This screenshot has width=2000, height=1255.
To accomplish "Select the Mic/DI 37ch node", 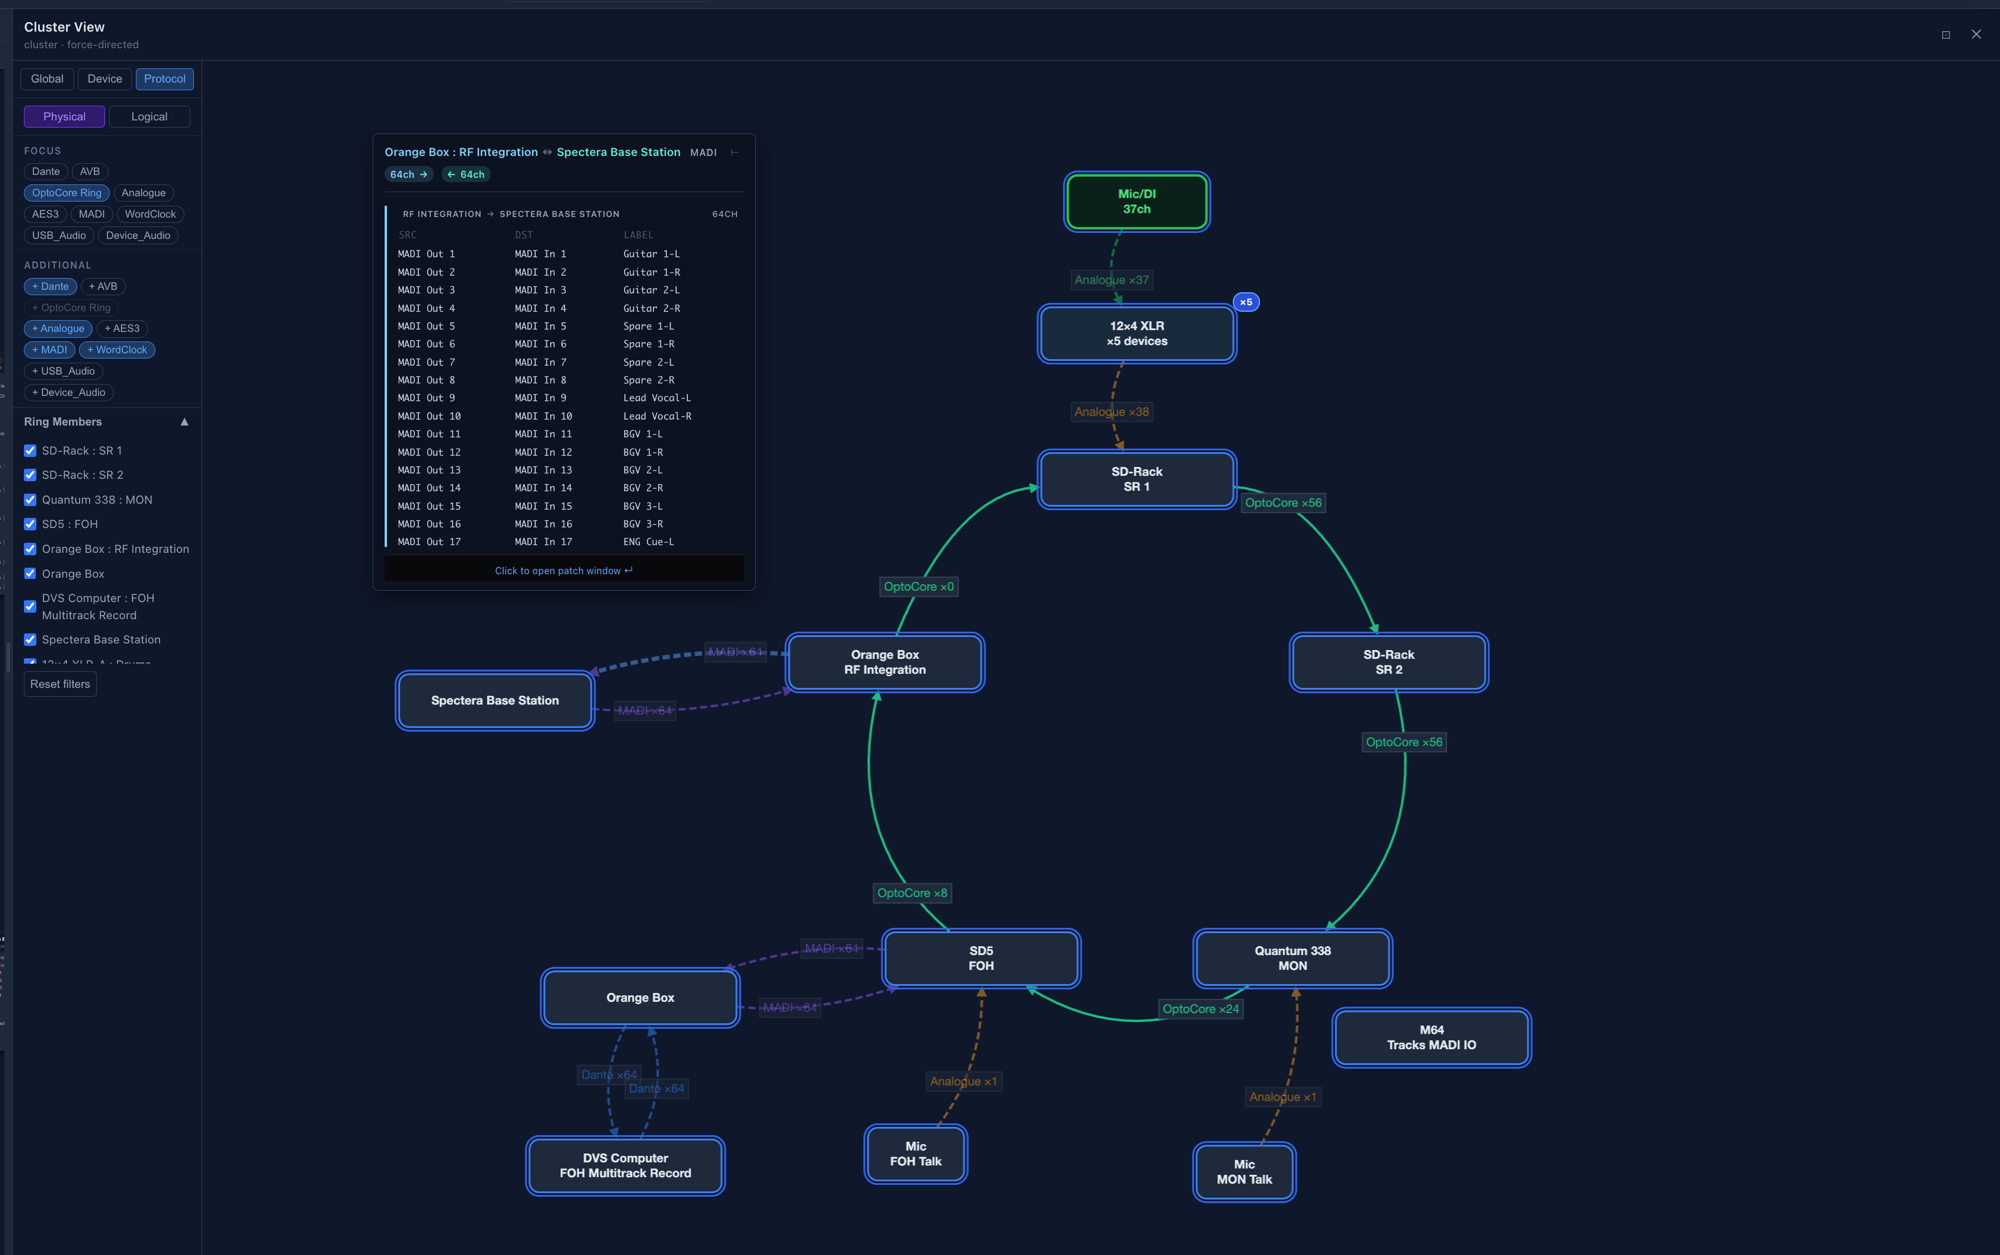I will click(x=1137, y=202).
